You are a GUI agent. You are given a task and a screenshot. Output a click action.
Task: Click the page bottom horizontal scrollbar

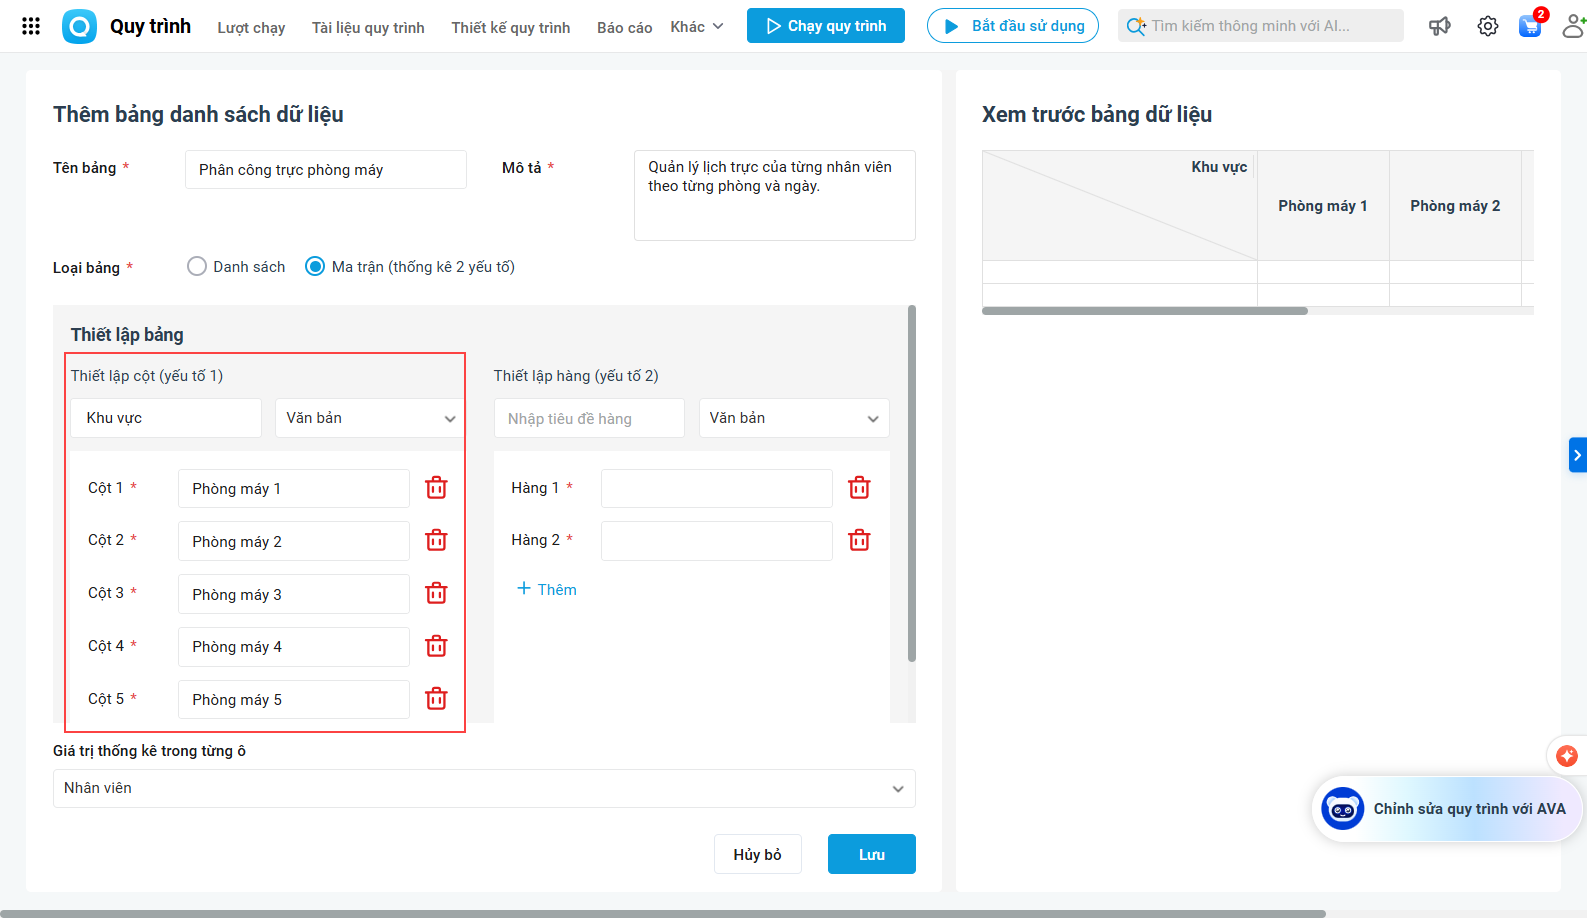click(663, 914)
